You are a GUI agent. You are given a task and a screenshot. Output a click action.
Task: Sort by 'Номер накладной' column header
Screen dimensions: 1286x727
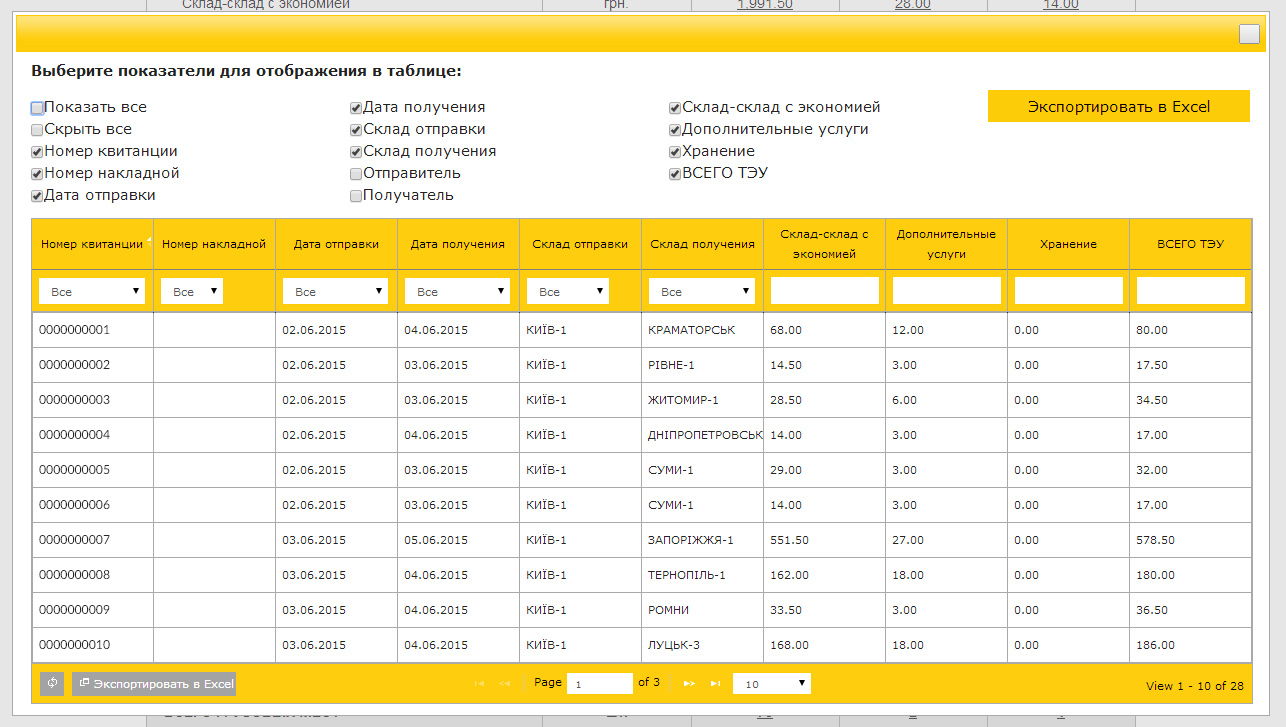(214, 244)
